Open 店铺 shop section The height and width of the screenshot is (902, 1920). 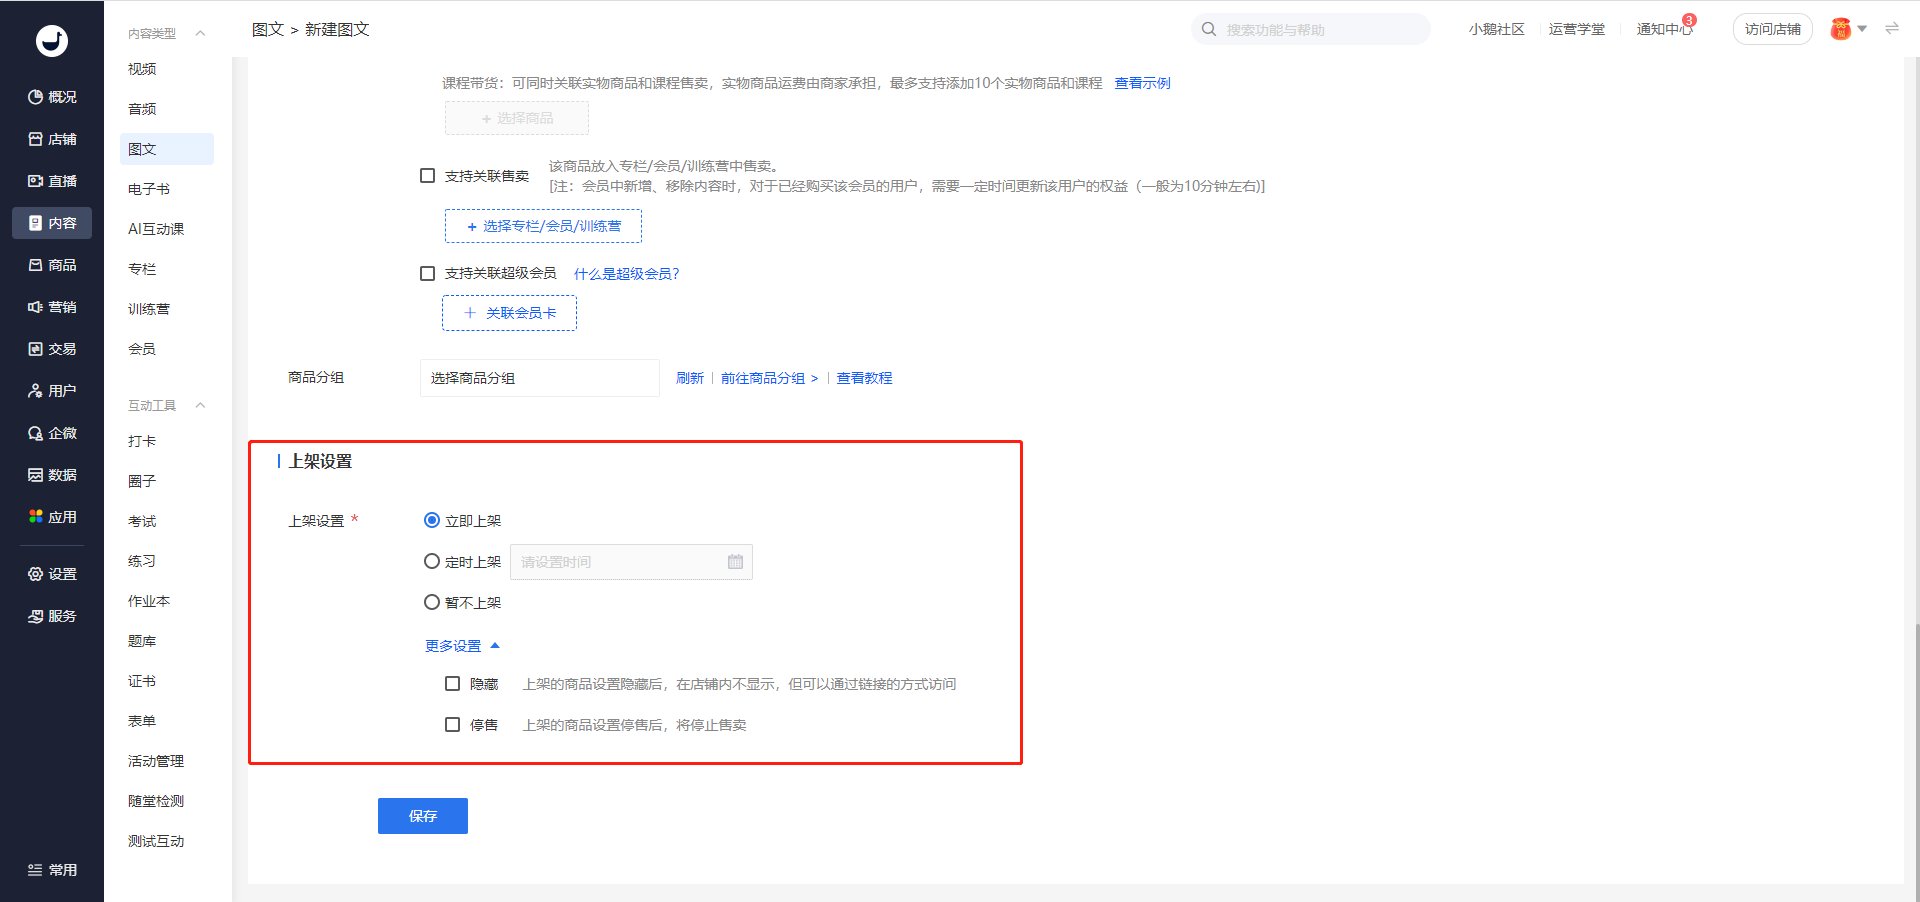(52, 139)
